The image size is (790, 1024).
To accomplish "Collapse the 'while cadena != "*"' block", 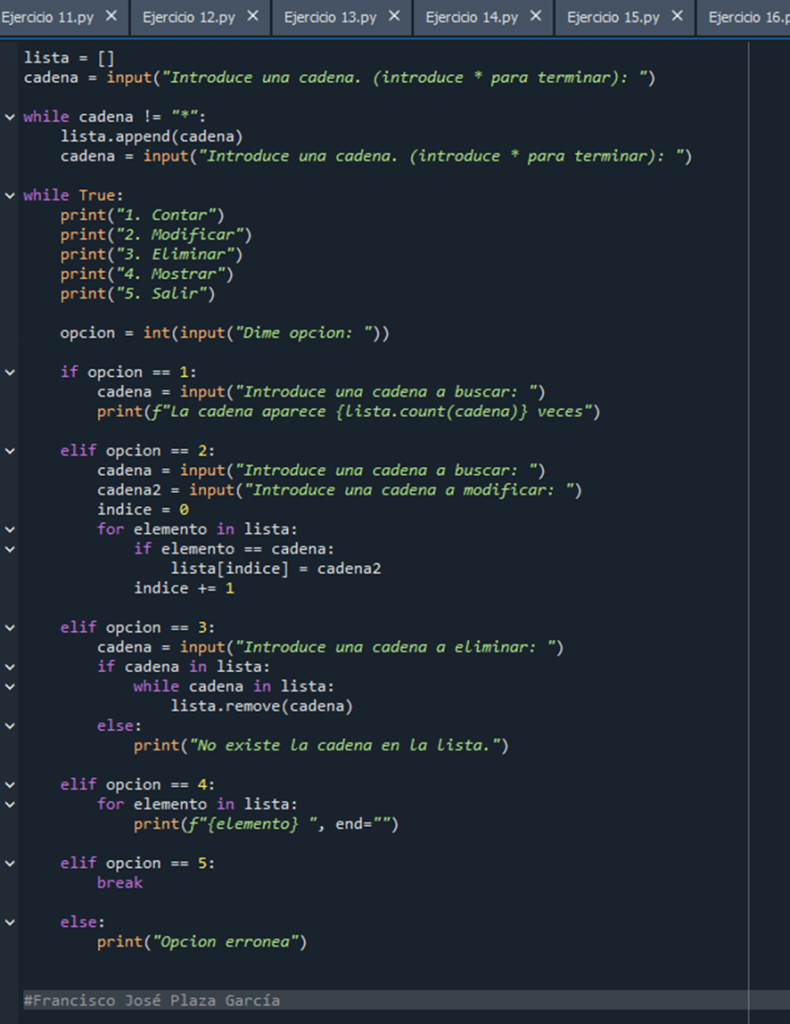I will click(x=10, y=117).
